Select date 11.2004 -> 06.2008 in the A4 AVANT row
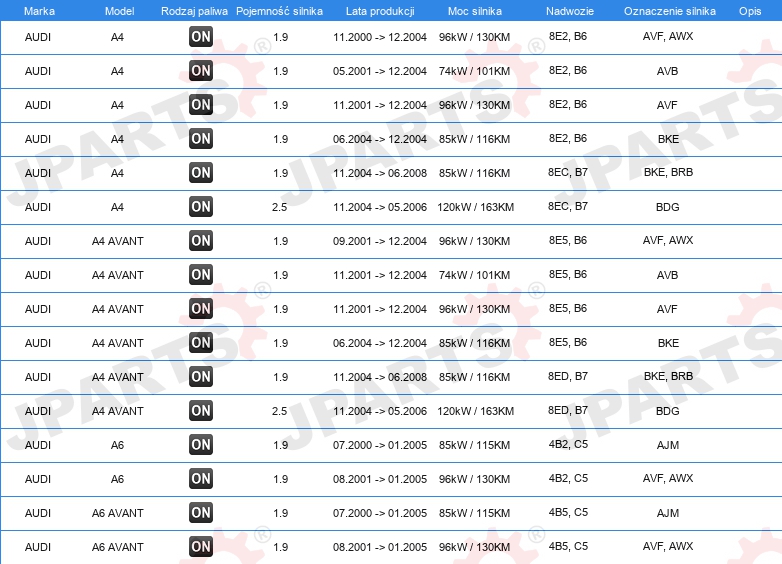This screenshot has width=782, height=564. click(380, 377)
